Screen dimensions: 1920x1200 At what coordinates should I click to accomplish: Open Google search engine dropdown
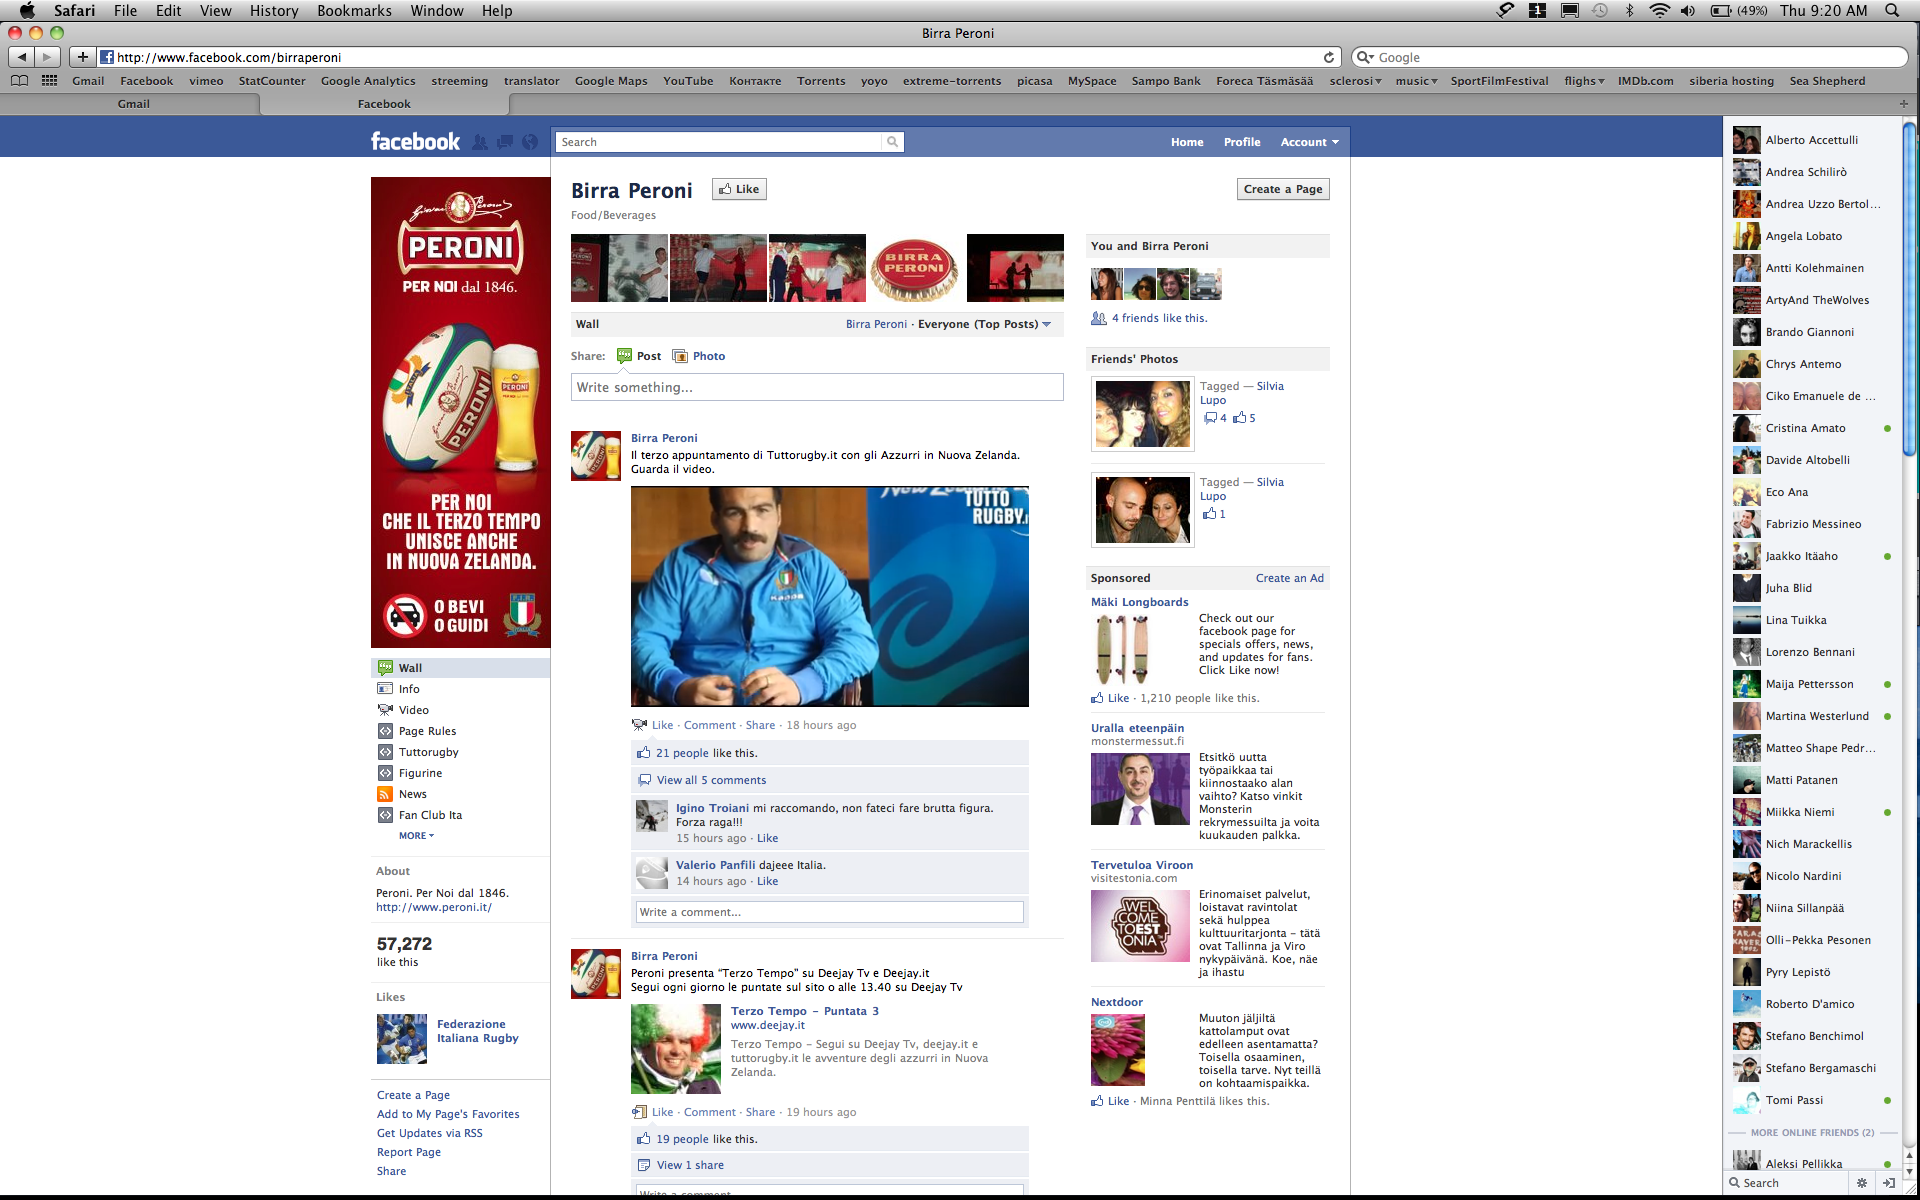[x=1364, y=57]
